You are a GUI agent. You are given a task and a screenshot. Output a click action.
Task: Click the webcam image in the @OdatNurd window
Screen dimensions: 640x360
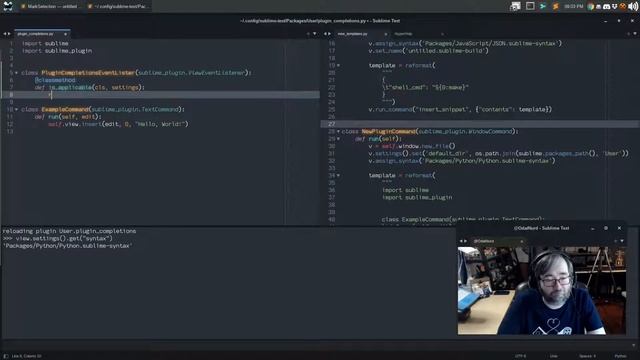pos(542,291)
